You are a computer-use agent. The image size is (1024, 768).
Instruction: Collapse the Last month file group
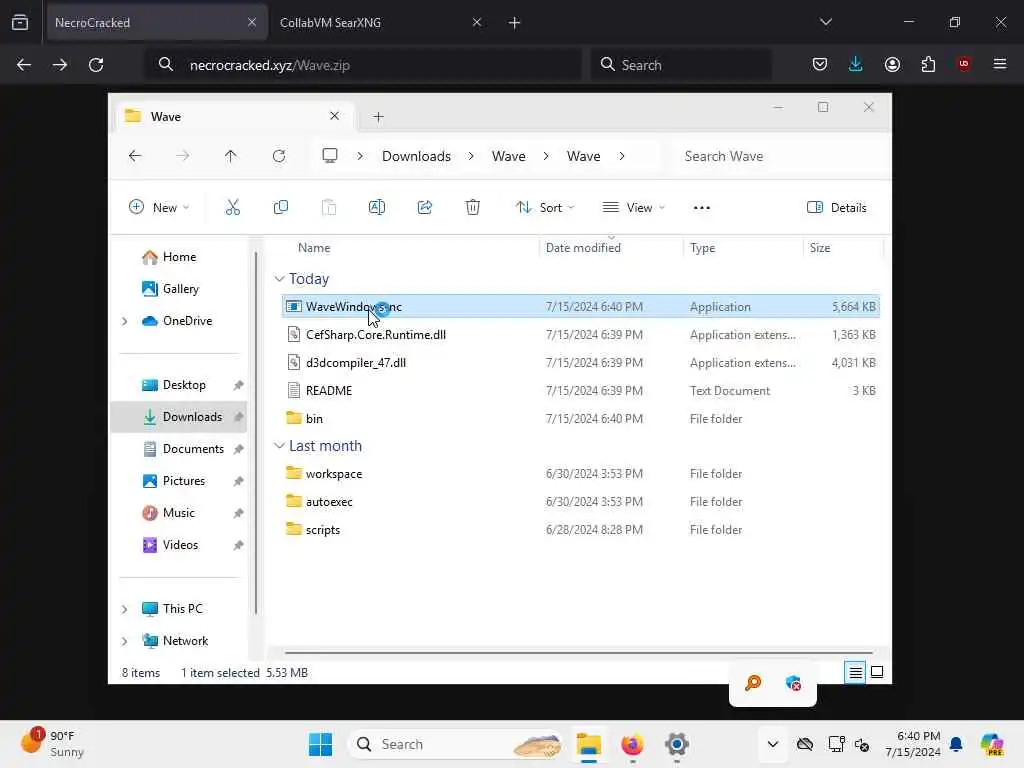coord(280,446)
